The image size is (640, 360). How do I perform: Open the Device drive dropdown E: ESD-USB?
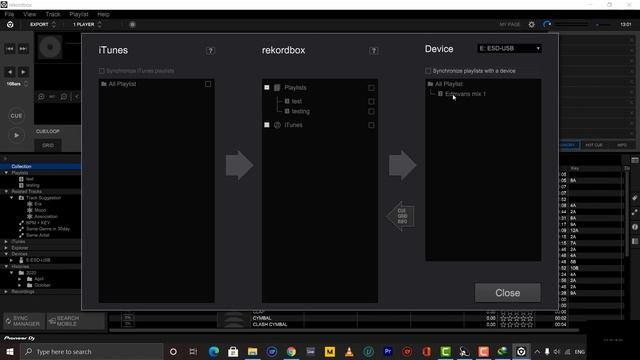509,49
